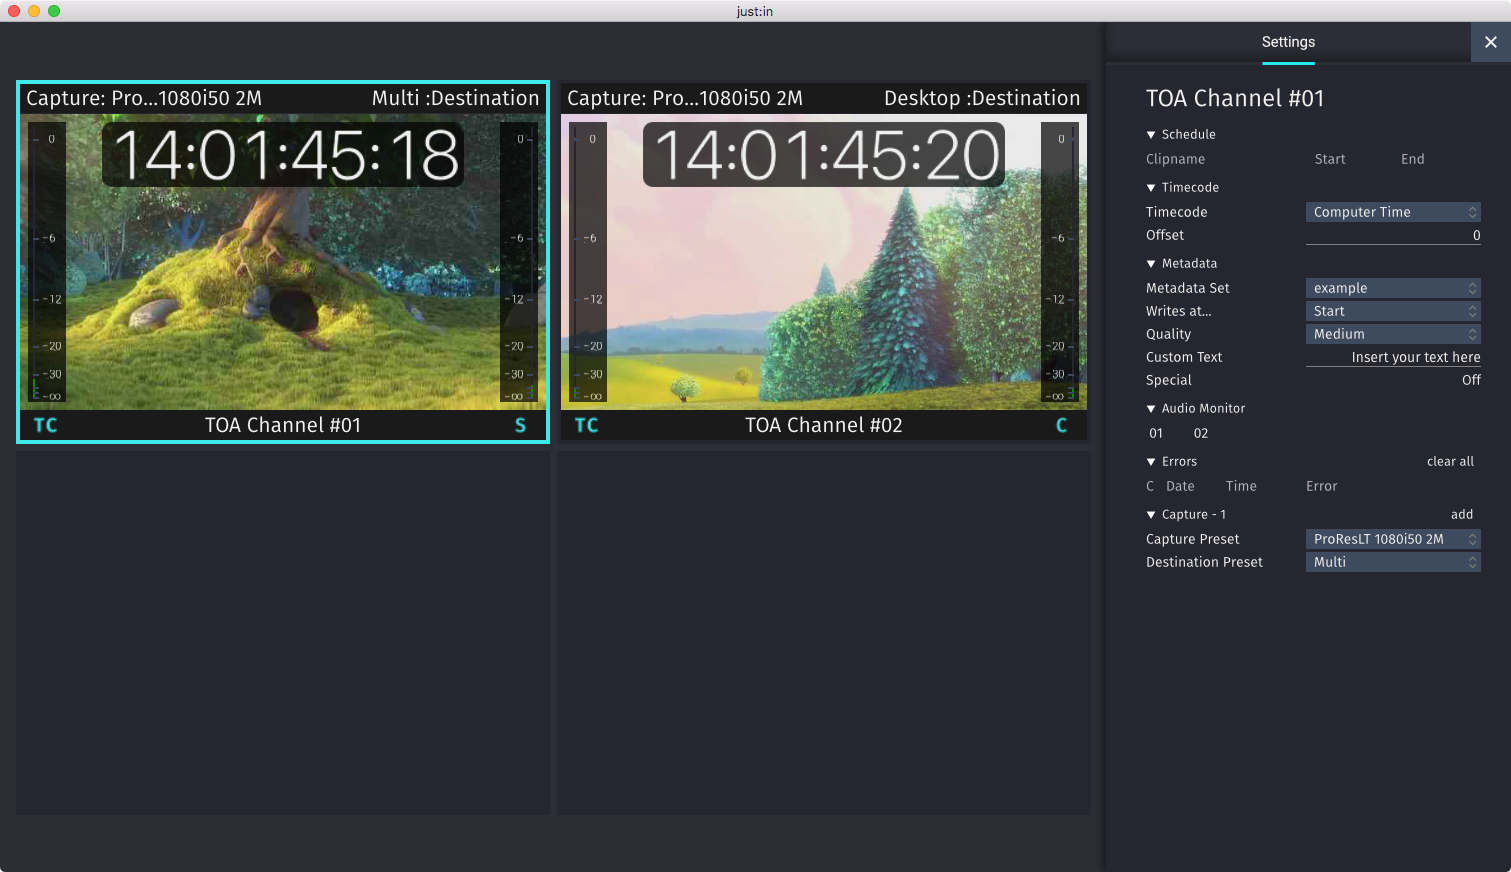Click the Offset value field
The height and width of the screenshot is (872, 1511).
pyautogui.click(x=1393, y=235)
